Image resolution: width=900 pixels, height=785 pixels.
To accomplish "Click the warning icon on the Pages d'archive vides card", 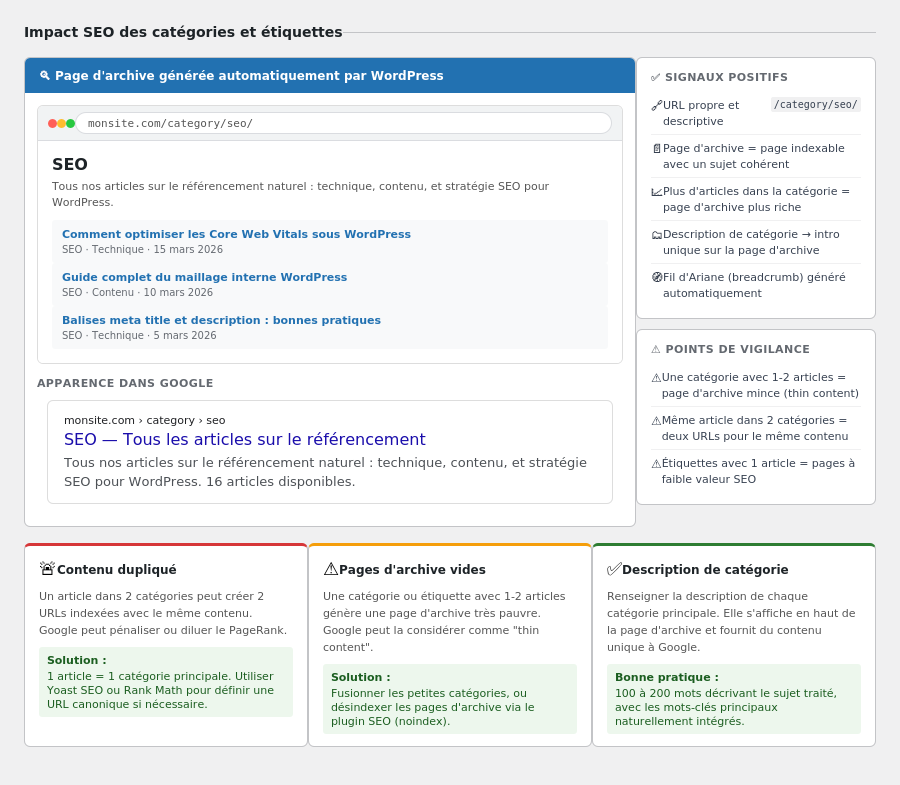I will [x=331, y=569].
